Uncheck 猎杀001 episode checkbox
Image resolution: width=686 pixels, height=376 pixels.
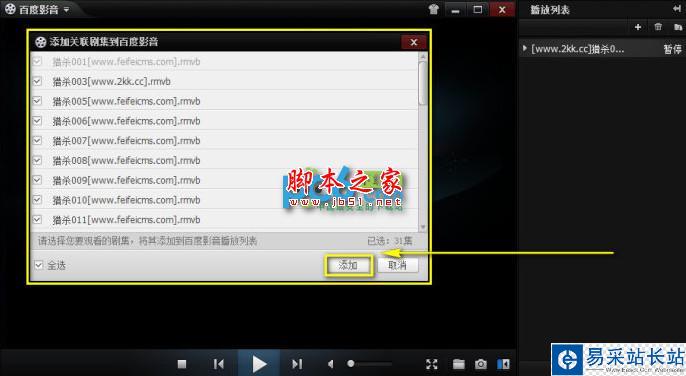click(x=38, y=61)
